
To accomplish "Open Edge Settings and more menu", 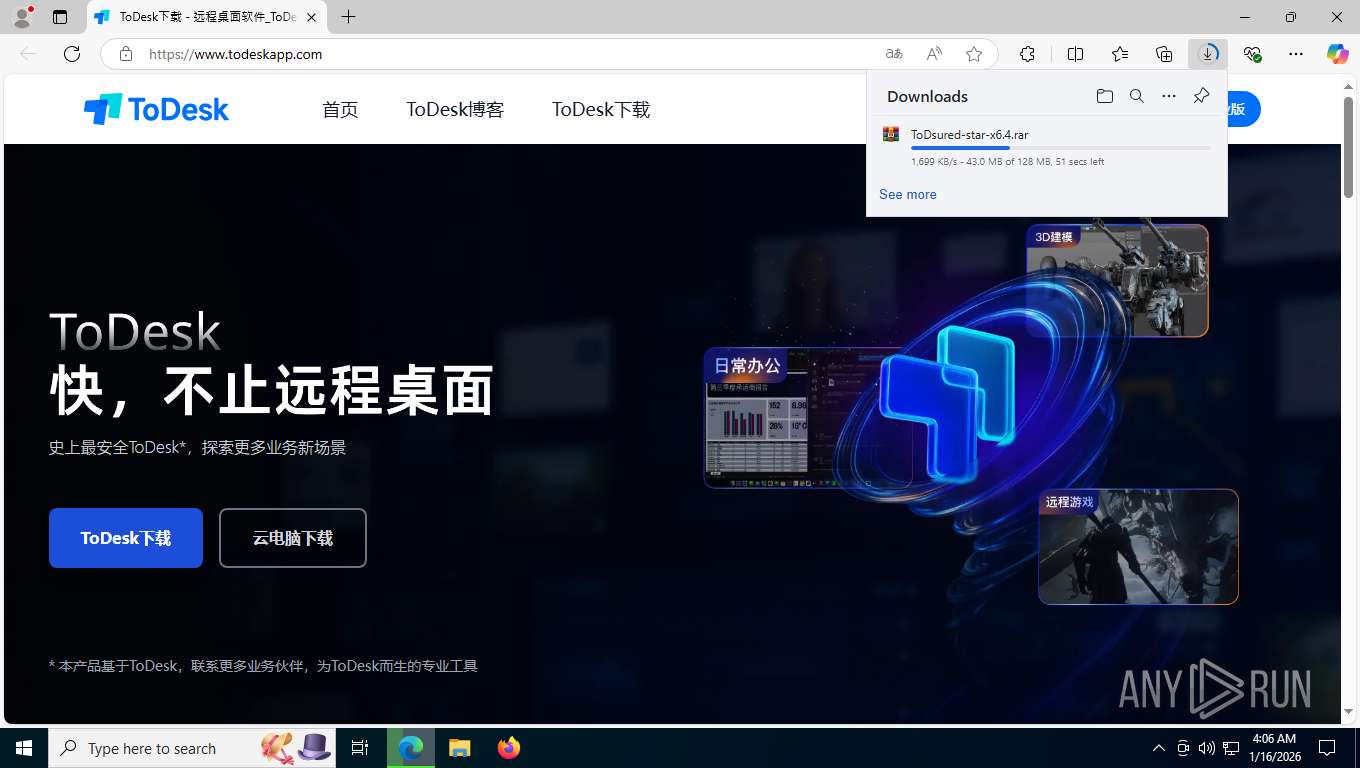I will (1296, 54).
